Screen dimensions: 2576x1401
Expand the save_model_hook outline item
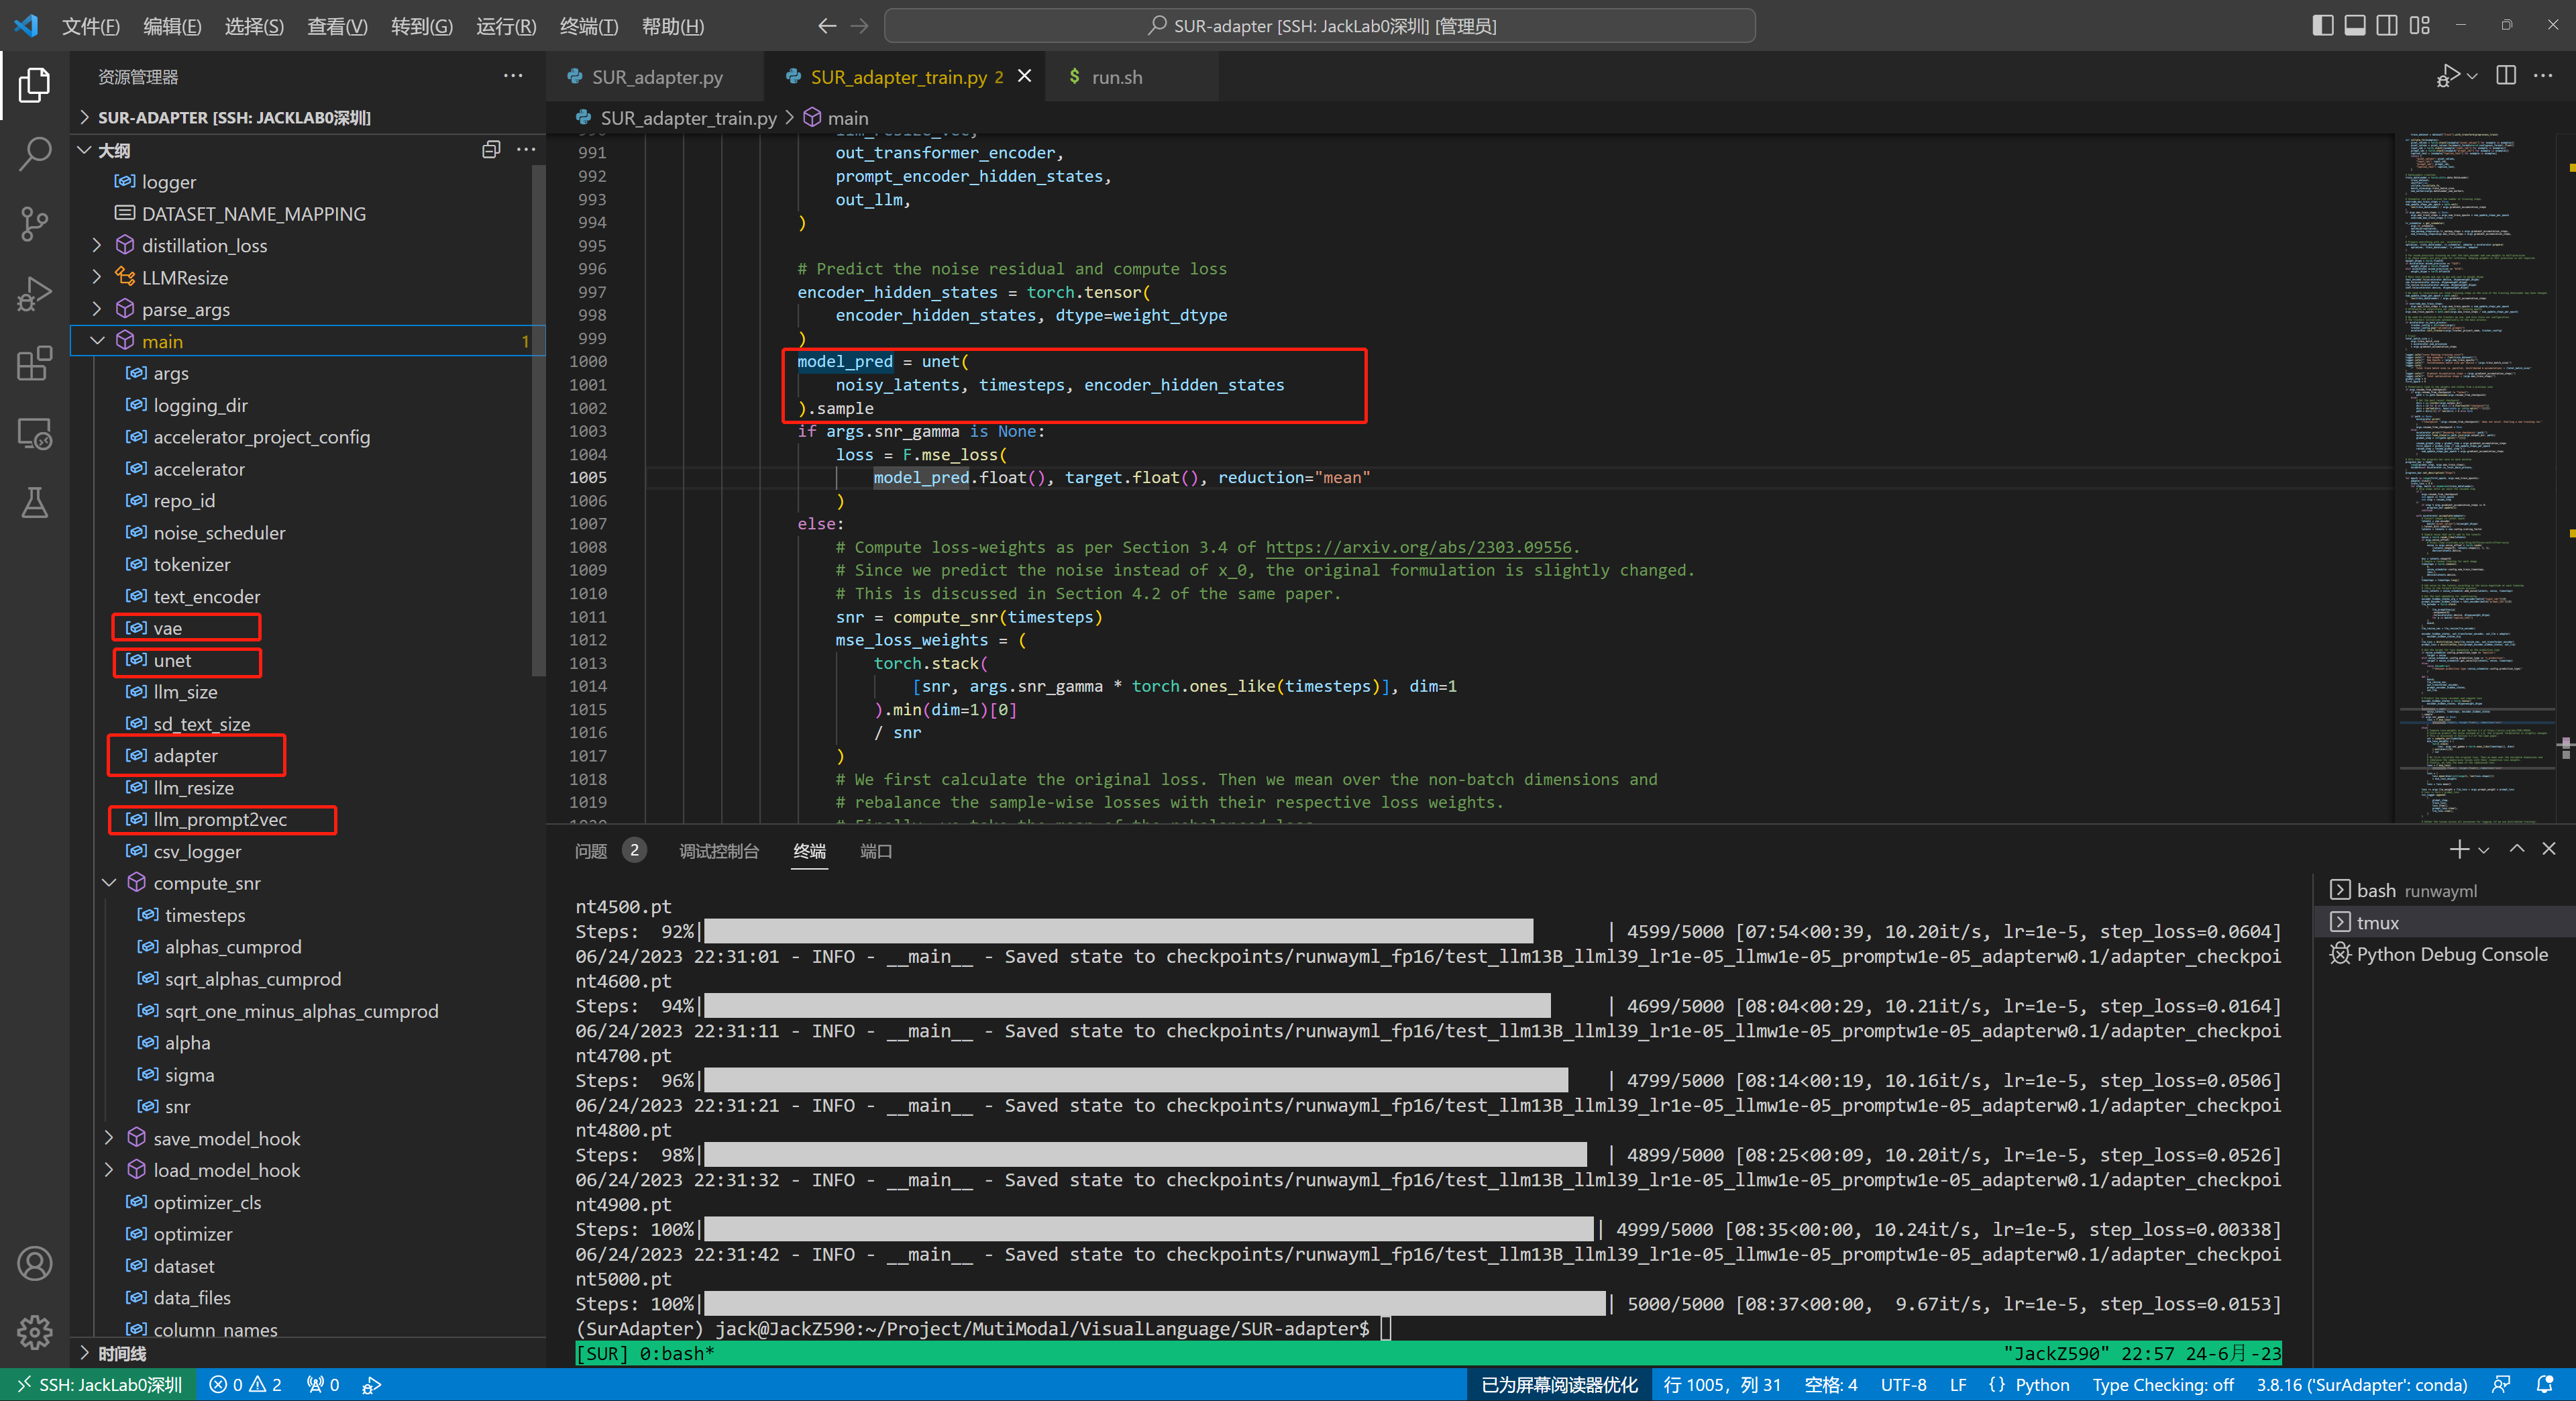coord(109,1138)
